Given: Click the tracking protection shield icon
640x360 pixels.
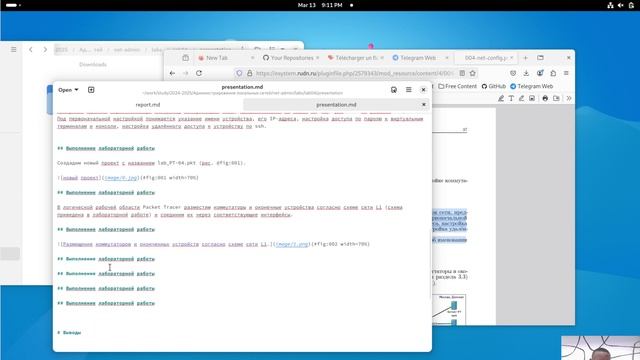Looking at the screenshot, I should (x=239, y=73).
